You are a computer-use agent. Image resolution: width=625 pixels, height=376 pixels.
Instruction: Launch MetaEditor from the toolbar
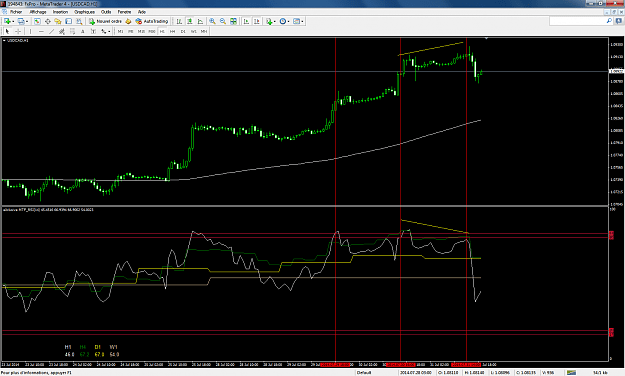128,21
